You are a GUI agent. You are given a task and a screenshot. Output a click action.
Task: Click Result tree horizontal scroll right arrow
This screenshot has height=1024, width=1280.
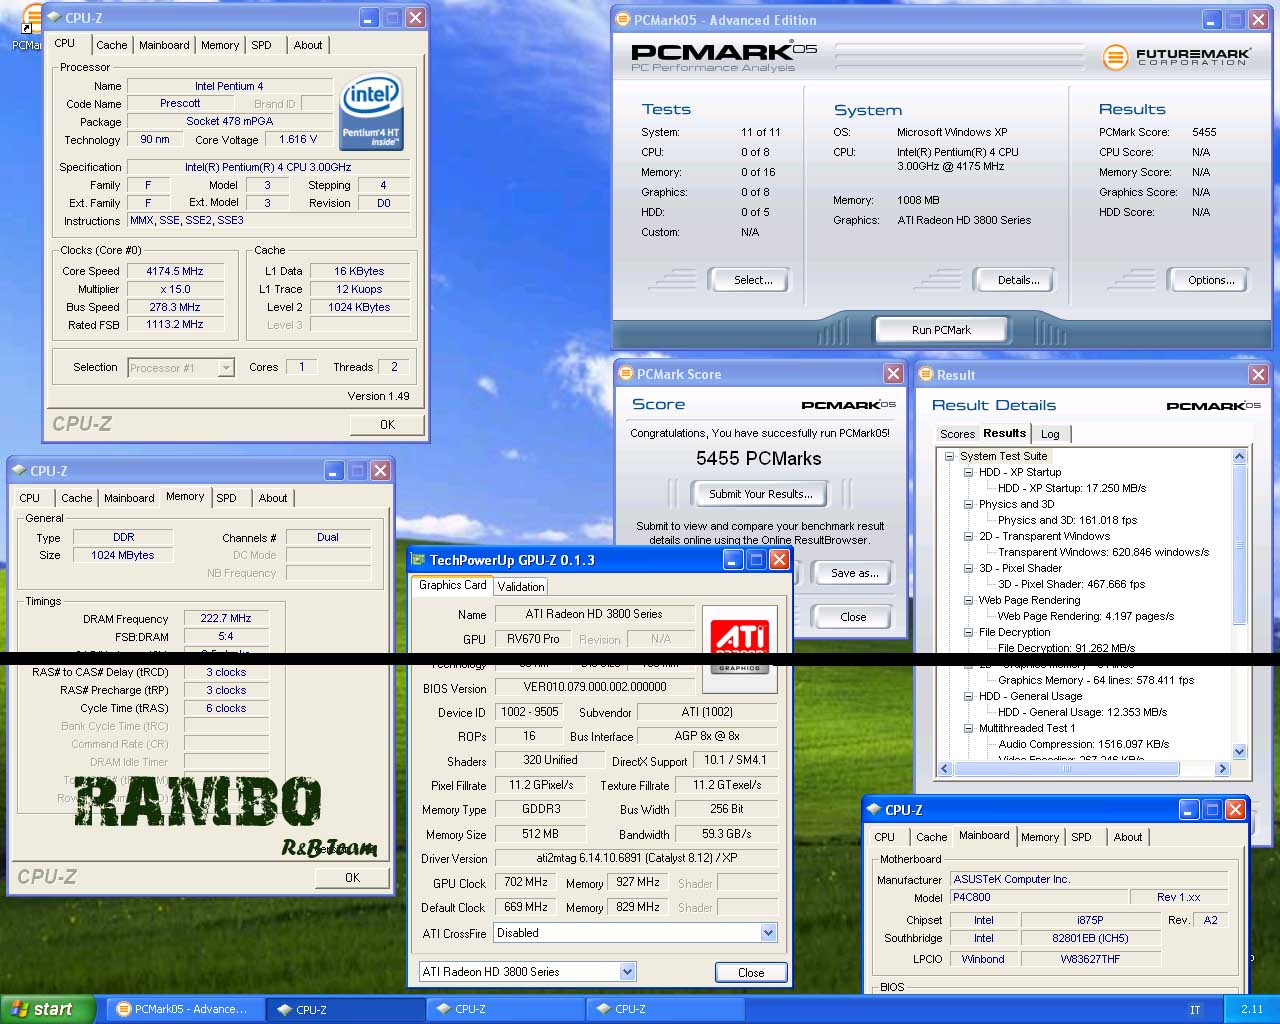click(x=1221, y=769)
